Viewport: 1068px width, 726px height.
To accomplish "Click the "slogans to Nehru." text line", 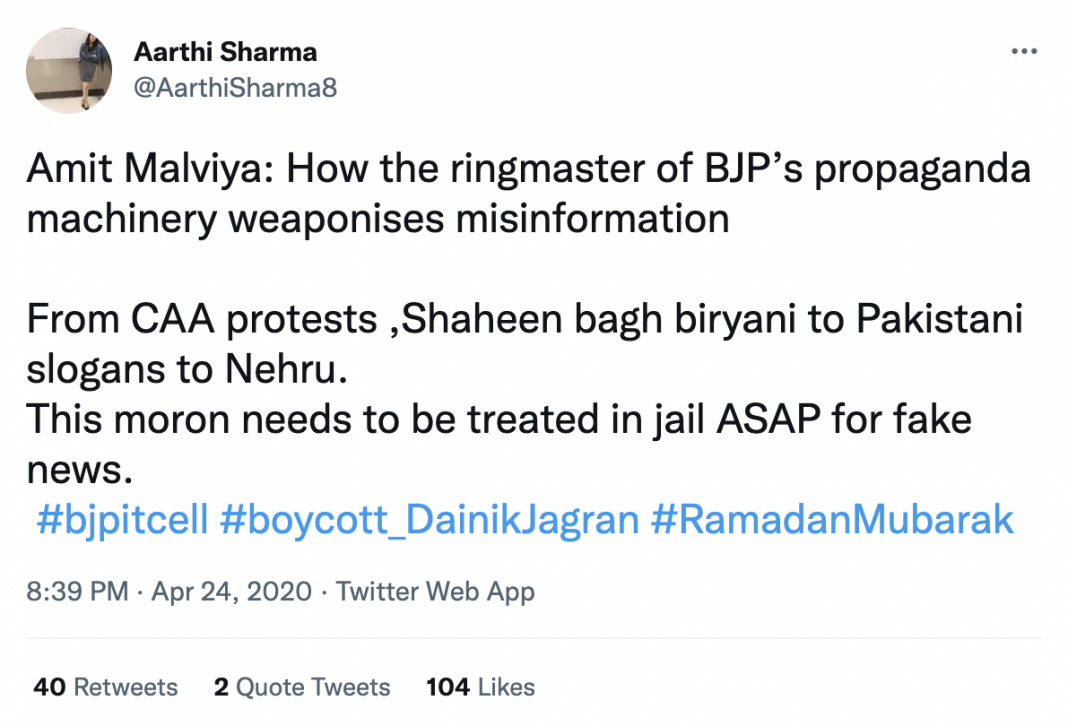I will (186, 369).
